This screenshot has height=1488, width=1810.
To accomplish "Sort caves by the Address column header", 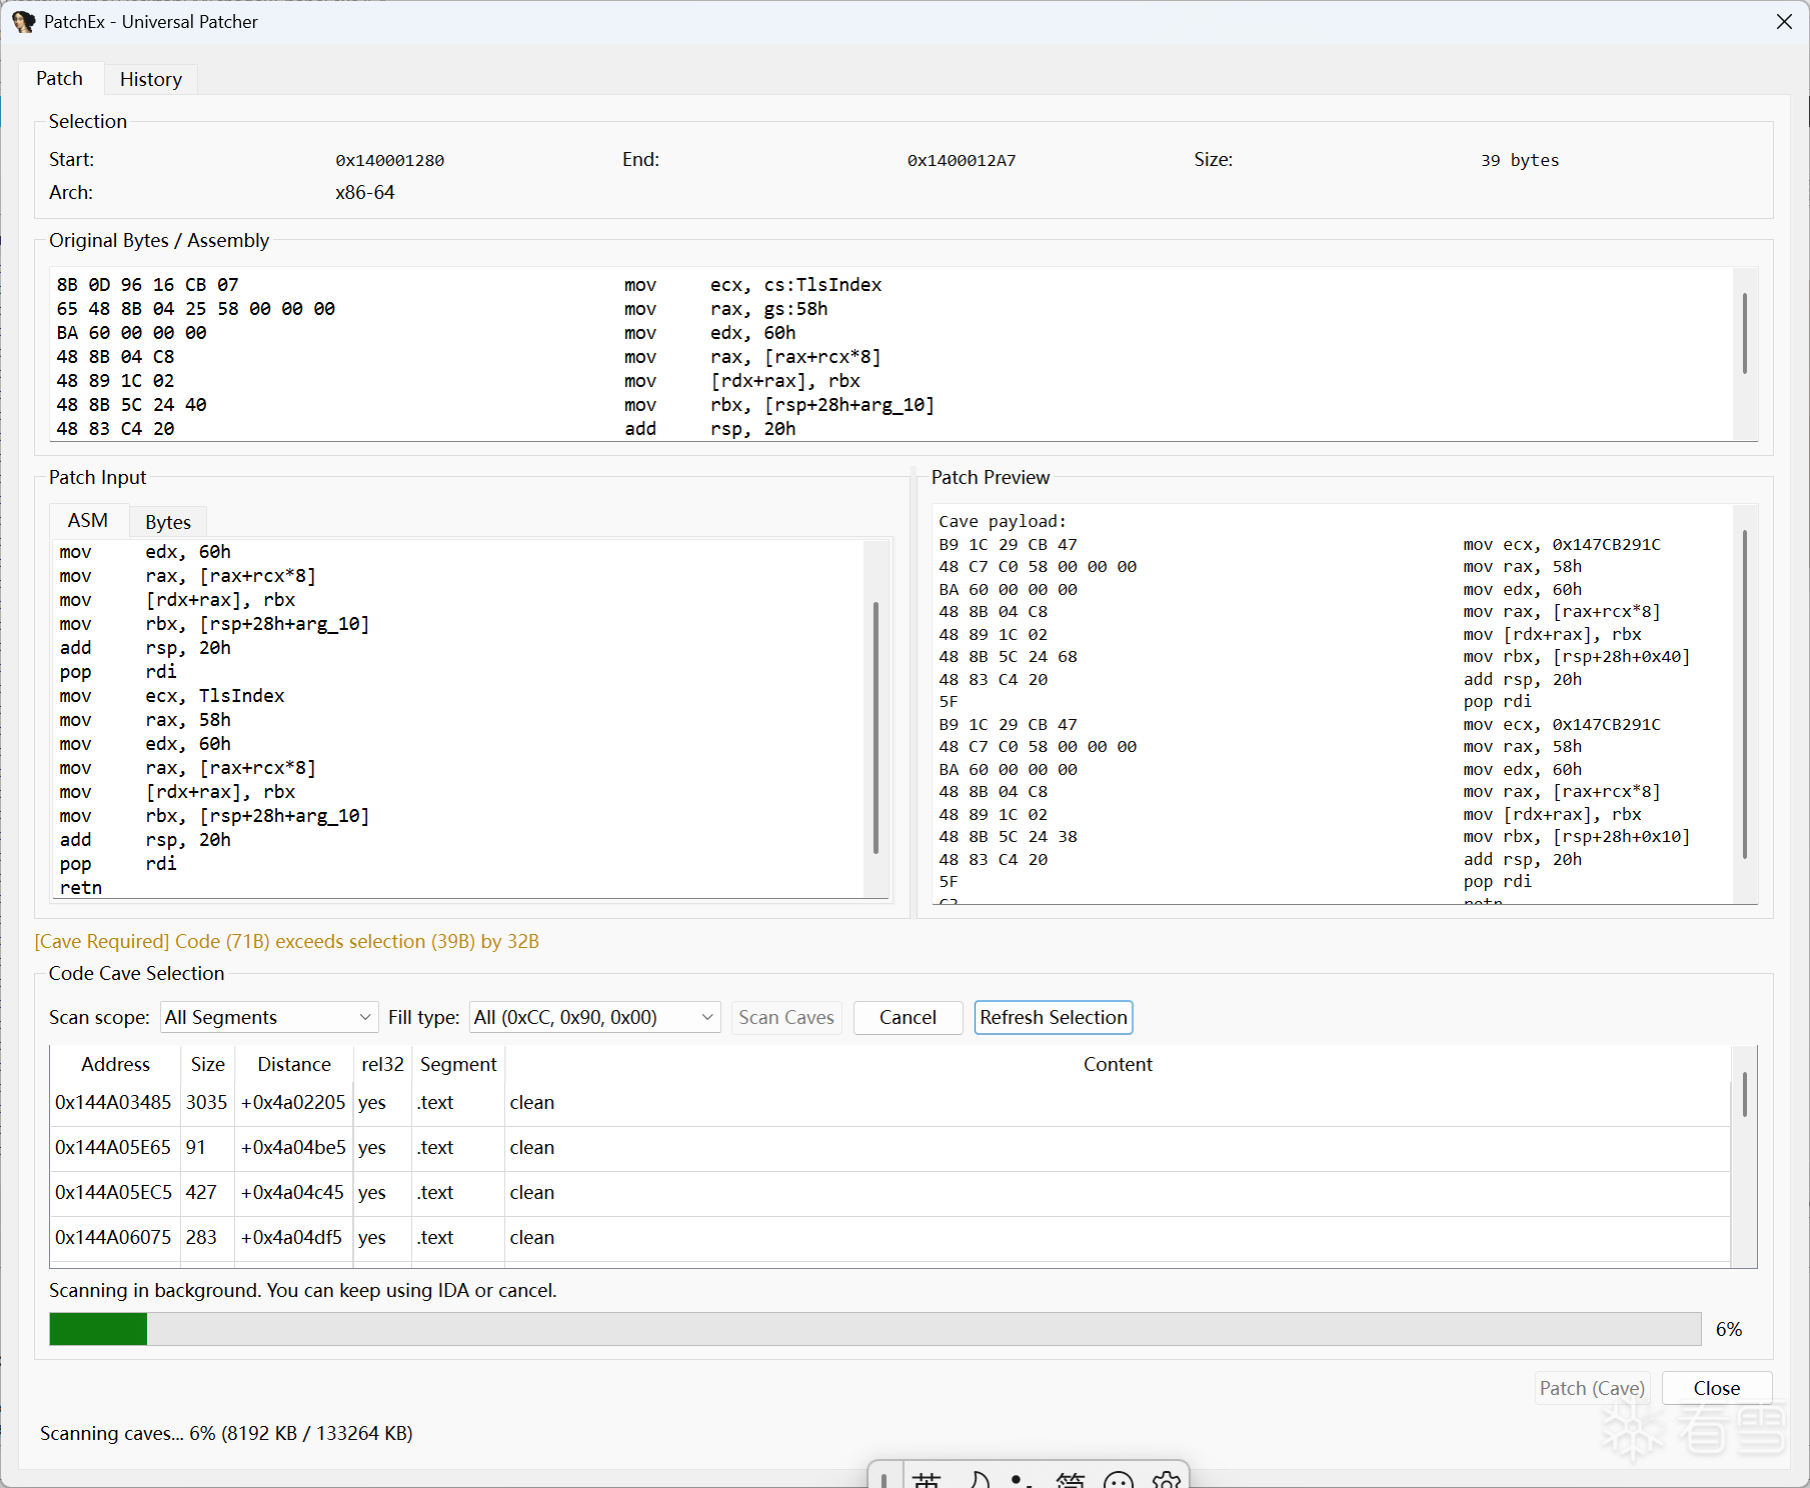I will pos(115,1064).
